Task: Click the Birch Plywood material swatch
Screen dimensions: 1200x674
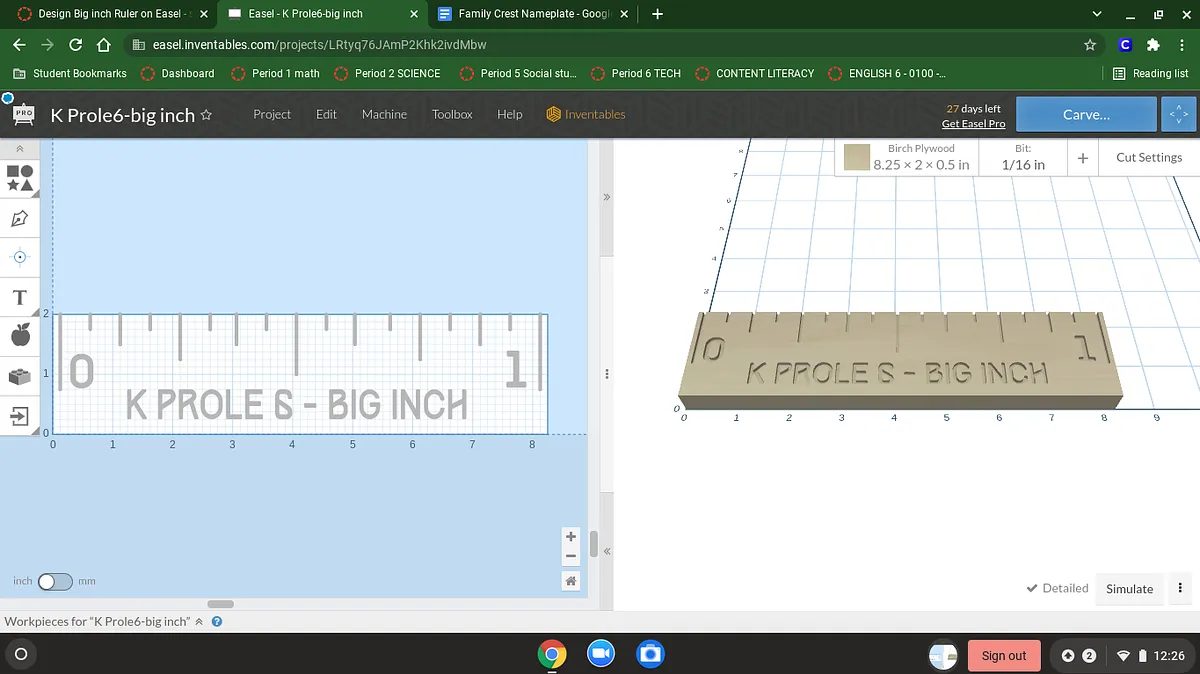Action: 856,157
